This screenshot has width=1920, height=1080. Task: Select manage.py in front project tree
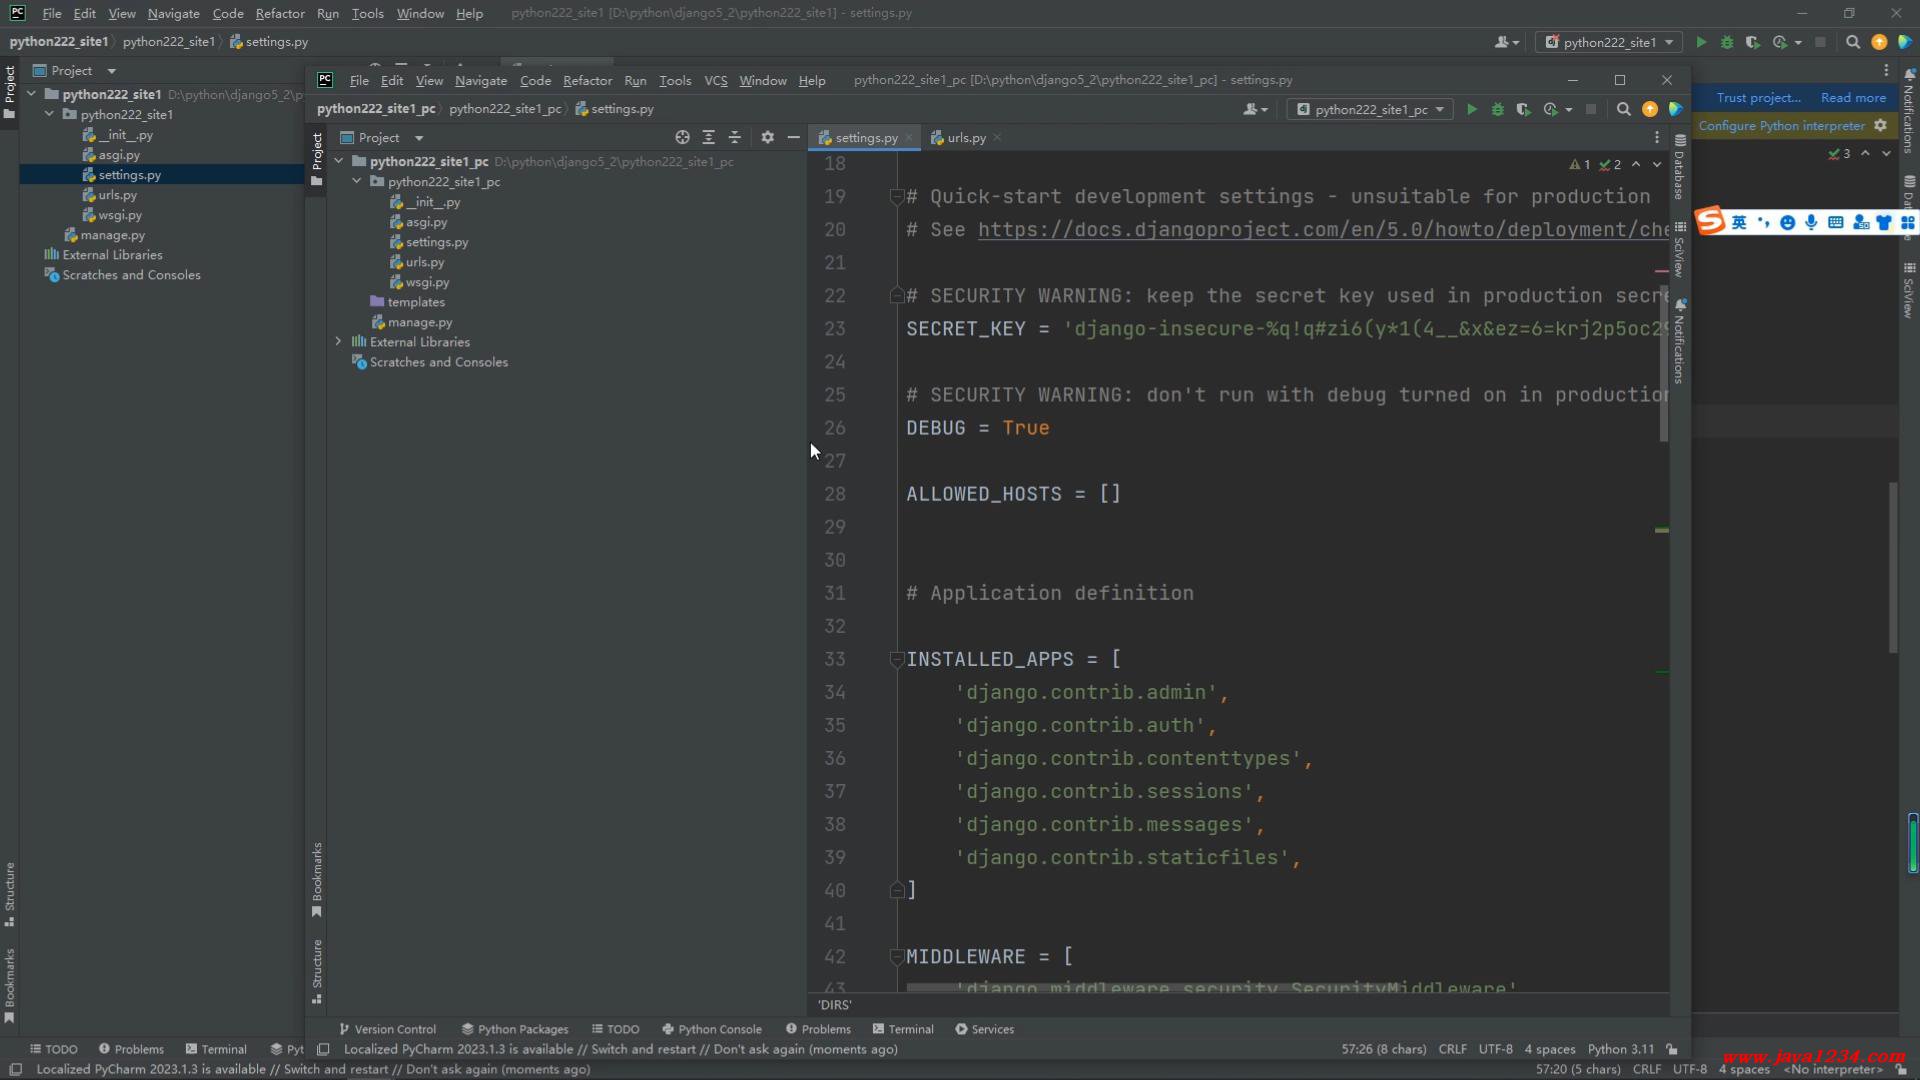point(420,322)
